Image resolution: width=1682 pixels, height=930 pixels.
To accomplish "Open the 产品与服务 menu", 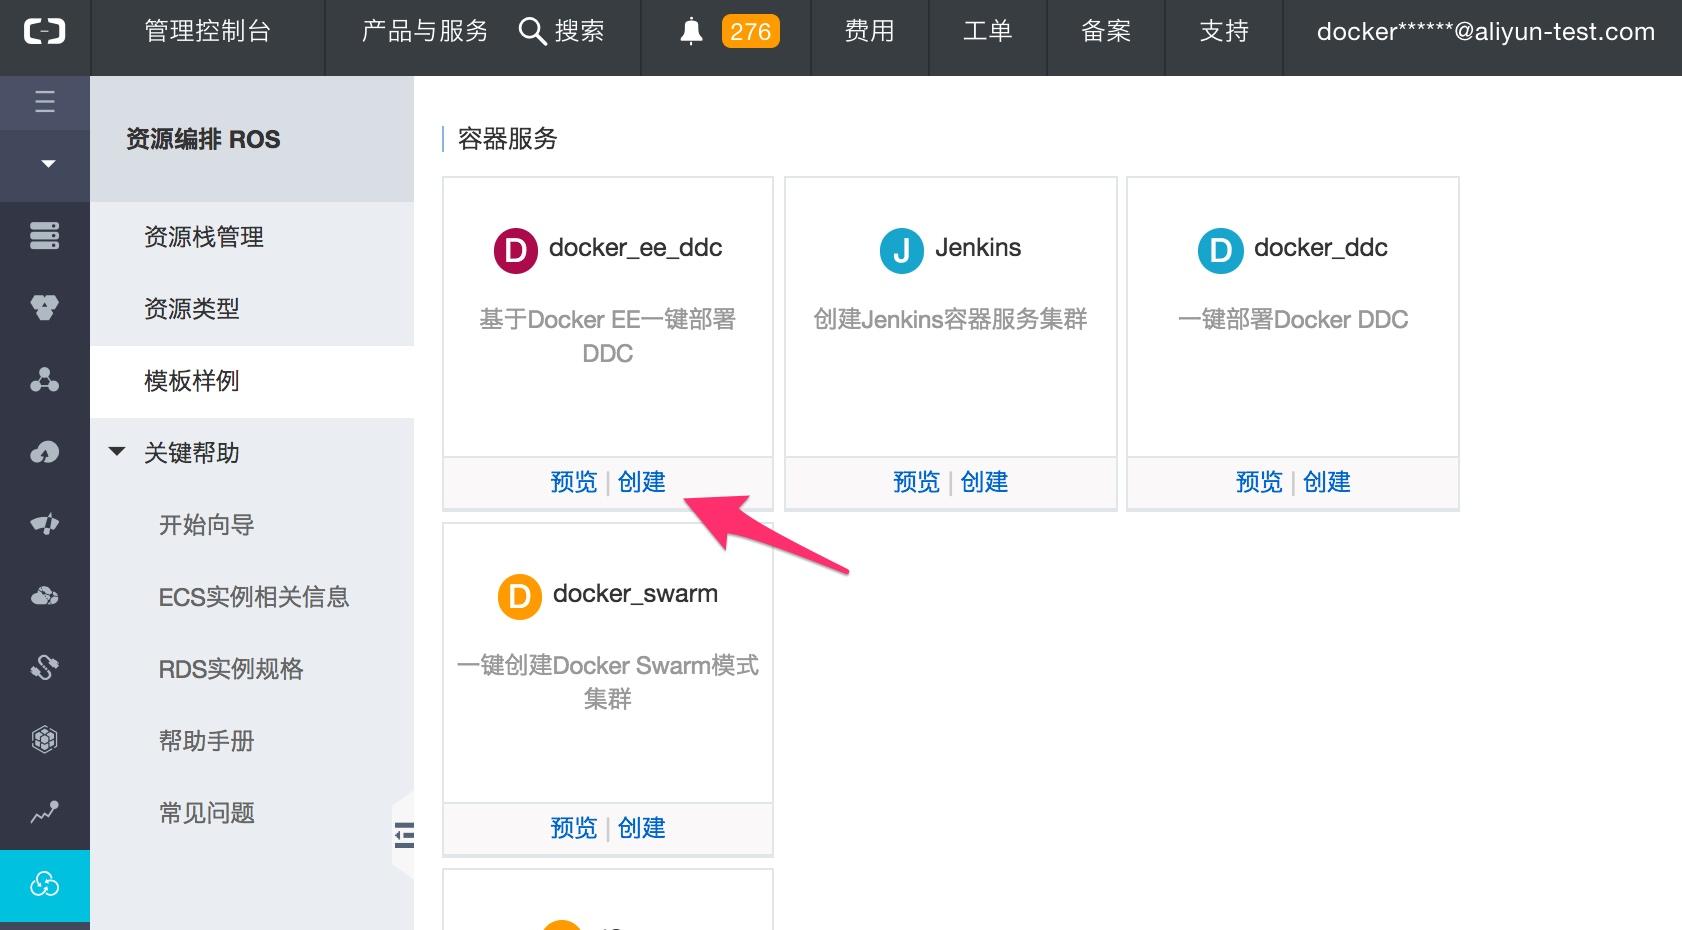I will tap(424, 31).
